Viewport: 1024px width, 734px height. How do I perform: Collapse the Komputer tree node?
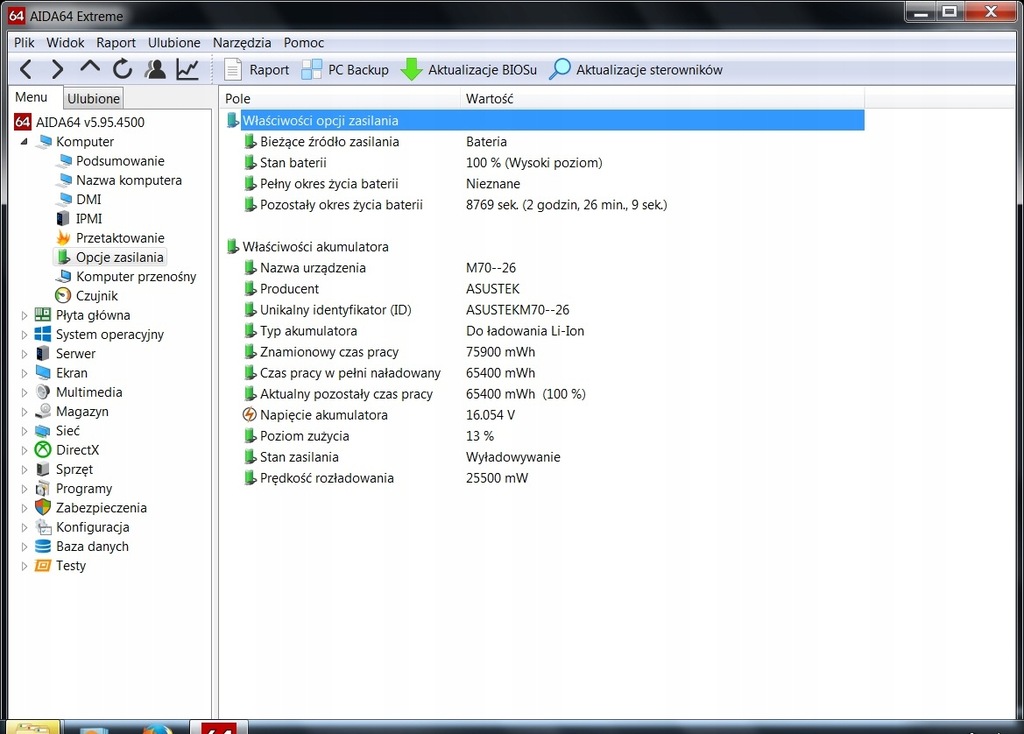24,142
